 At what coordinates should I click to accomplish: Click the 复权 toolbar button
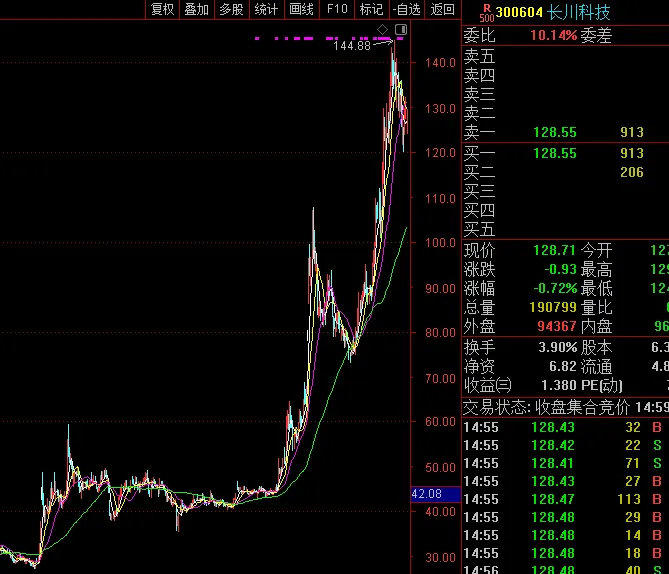[x=162, y=9]
